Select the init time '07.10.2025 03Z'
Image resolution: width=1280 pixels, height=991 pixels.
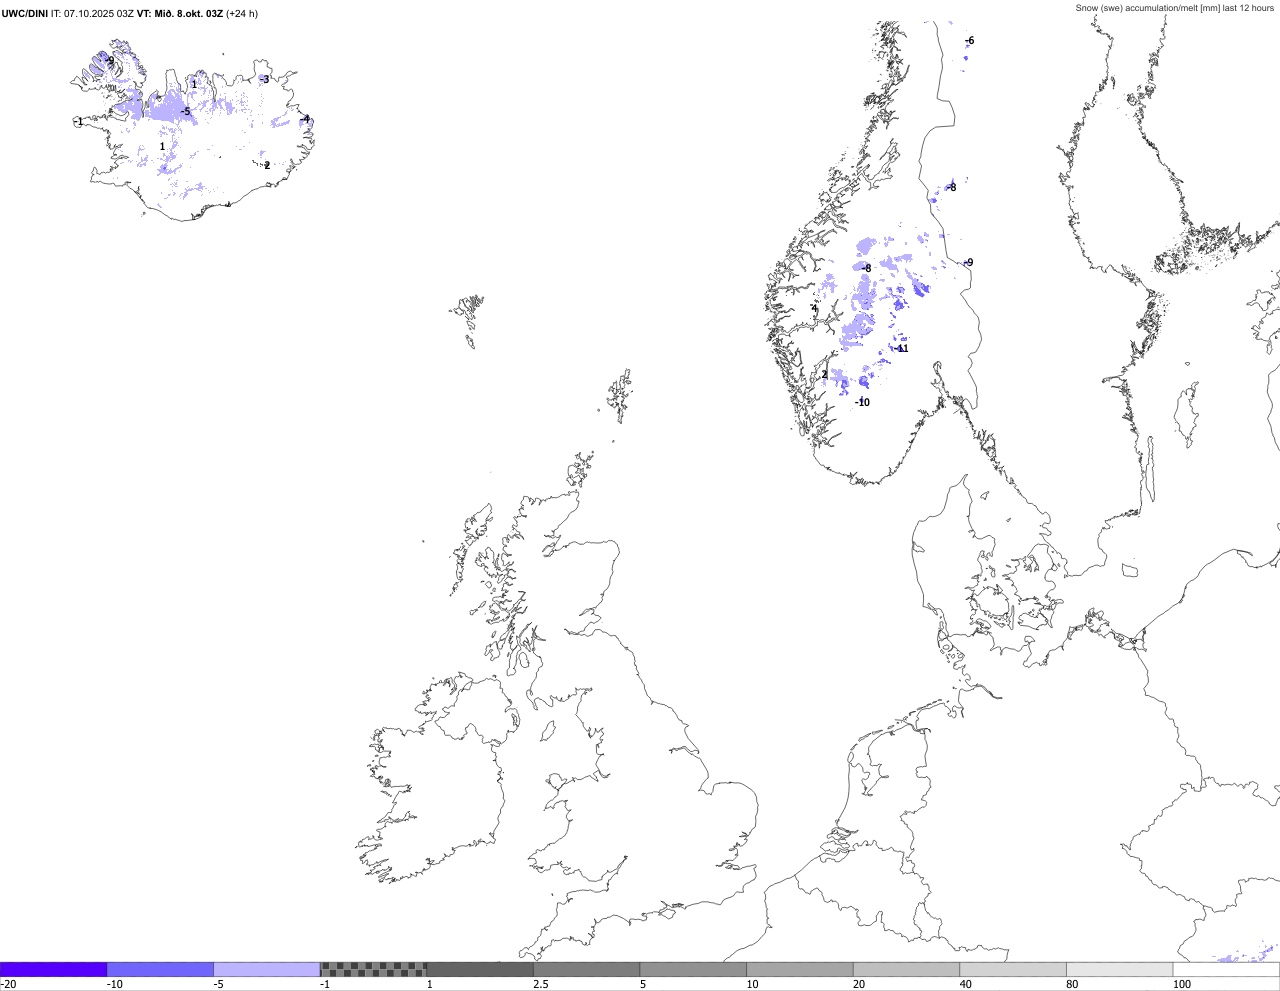(x=99, y=14)
